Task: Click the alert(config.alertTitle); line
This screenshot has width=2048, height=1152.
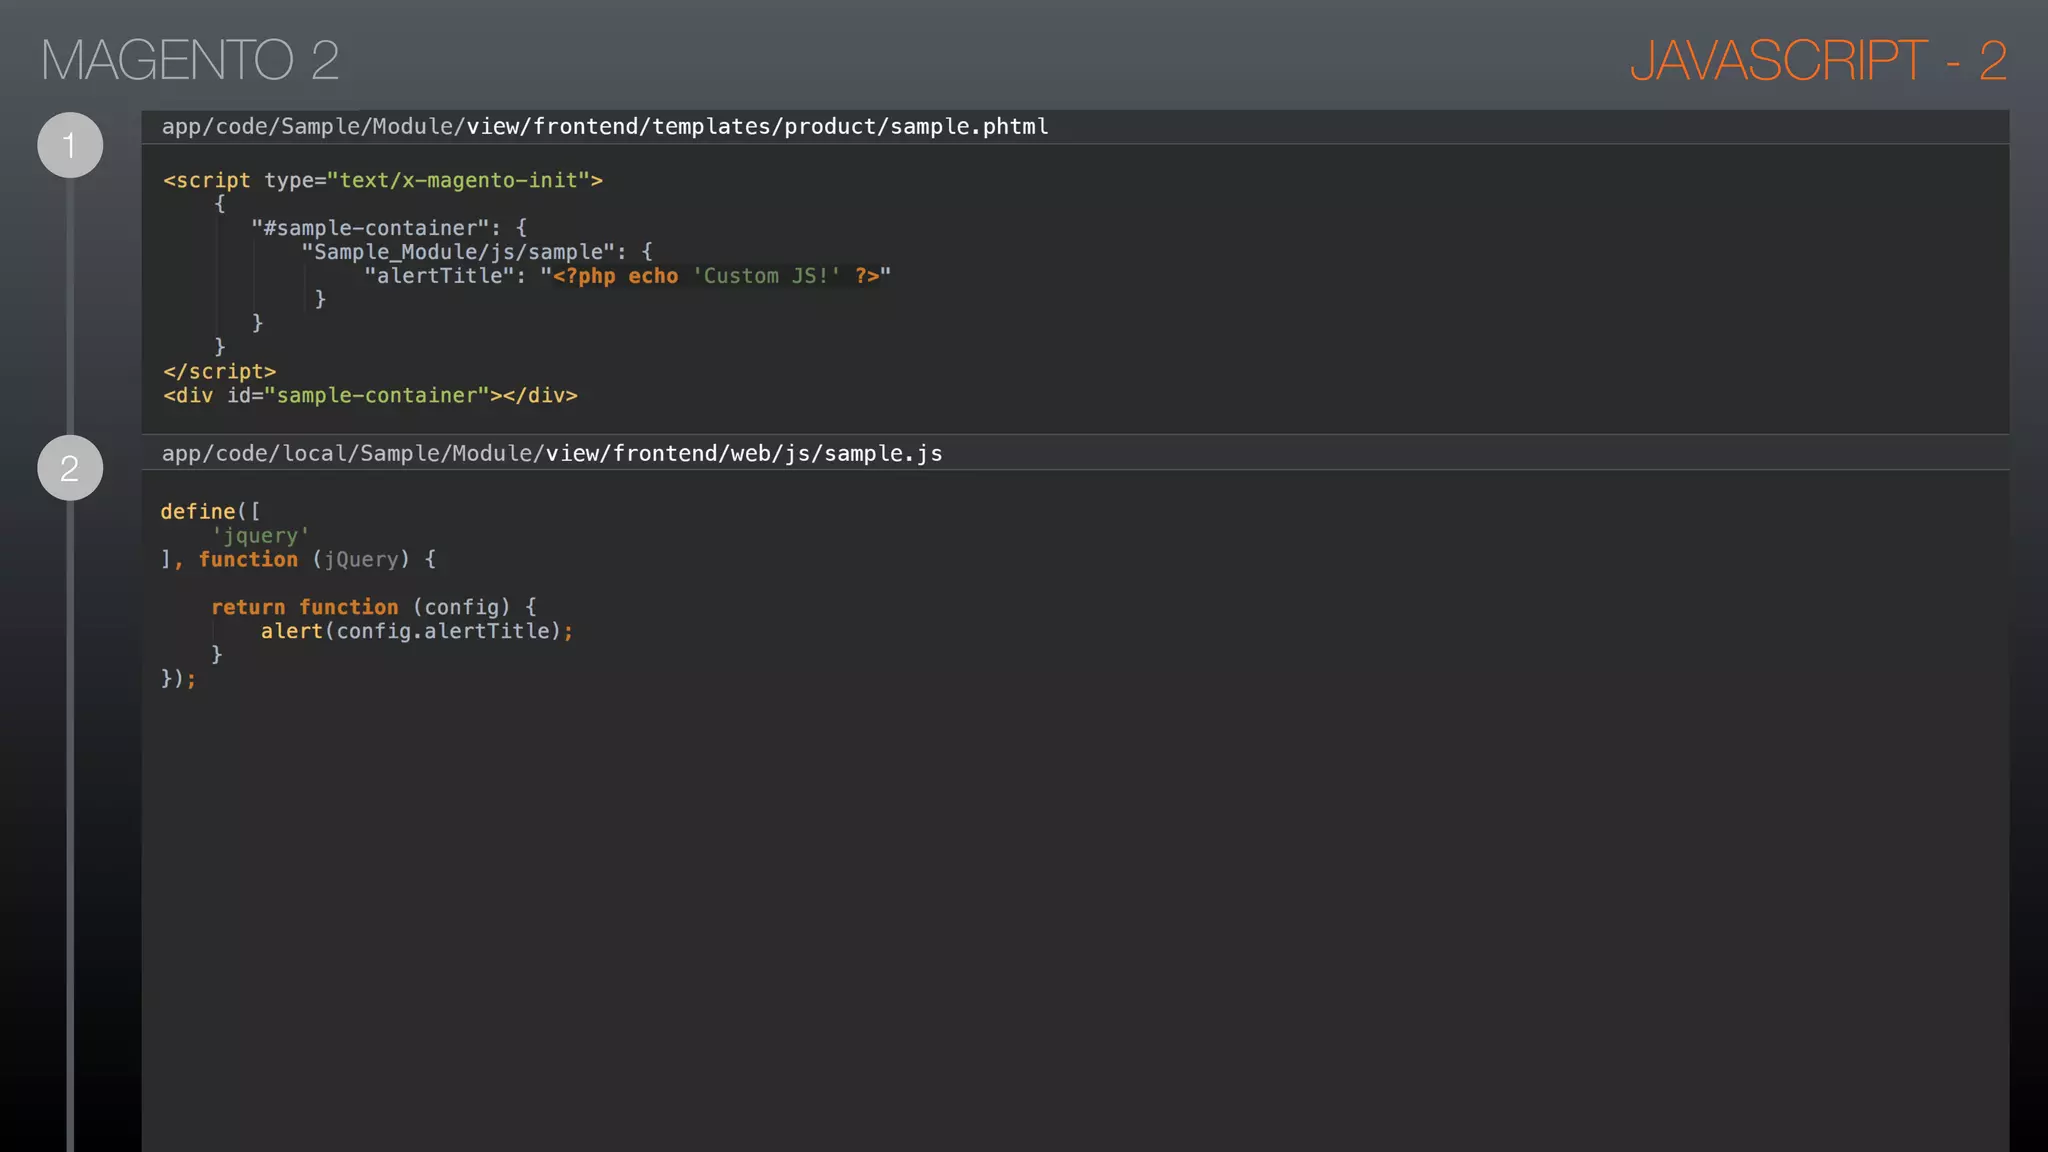Action: [417, 631]
